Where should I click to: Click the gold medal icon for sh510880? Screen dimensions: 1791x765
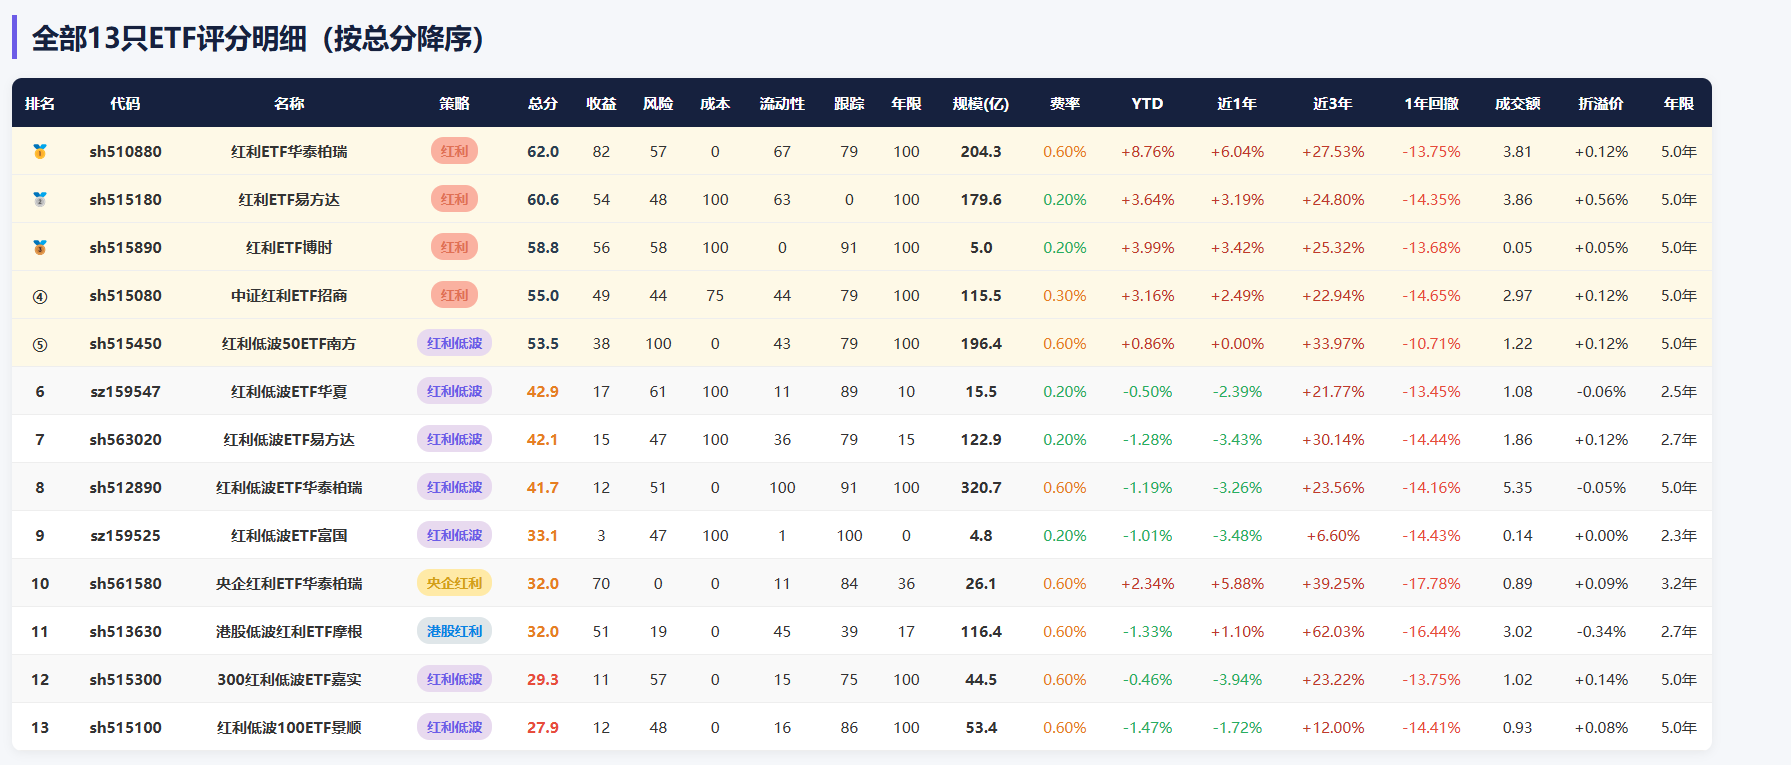(40, 152)
